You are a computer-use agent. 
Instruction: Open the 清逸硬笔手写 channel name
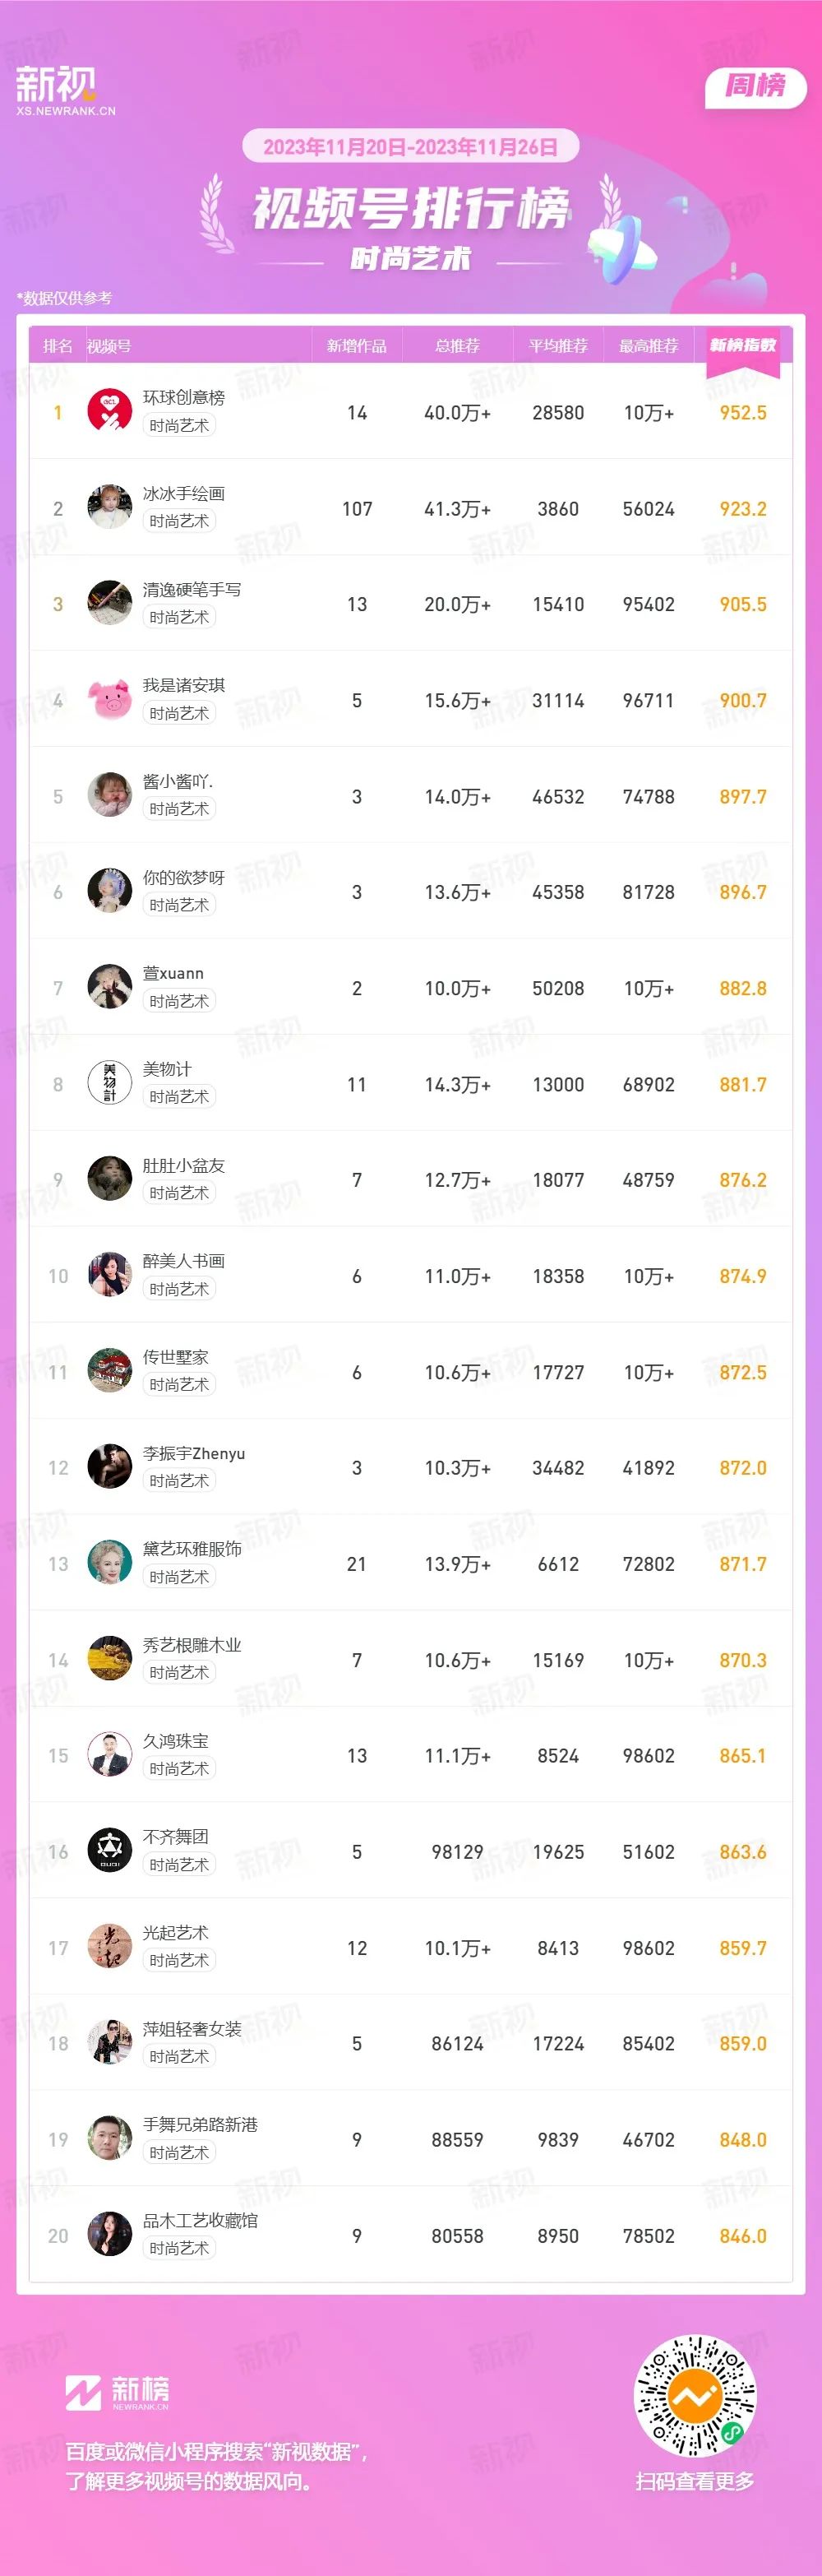pos(192,589)
